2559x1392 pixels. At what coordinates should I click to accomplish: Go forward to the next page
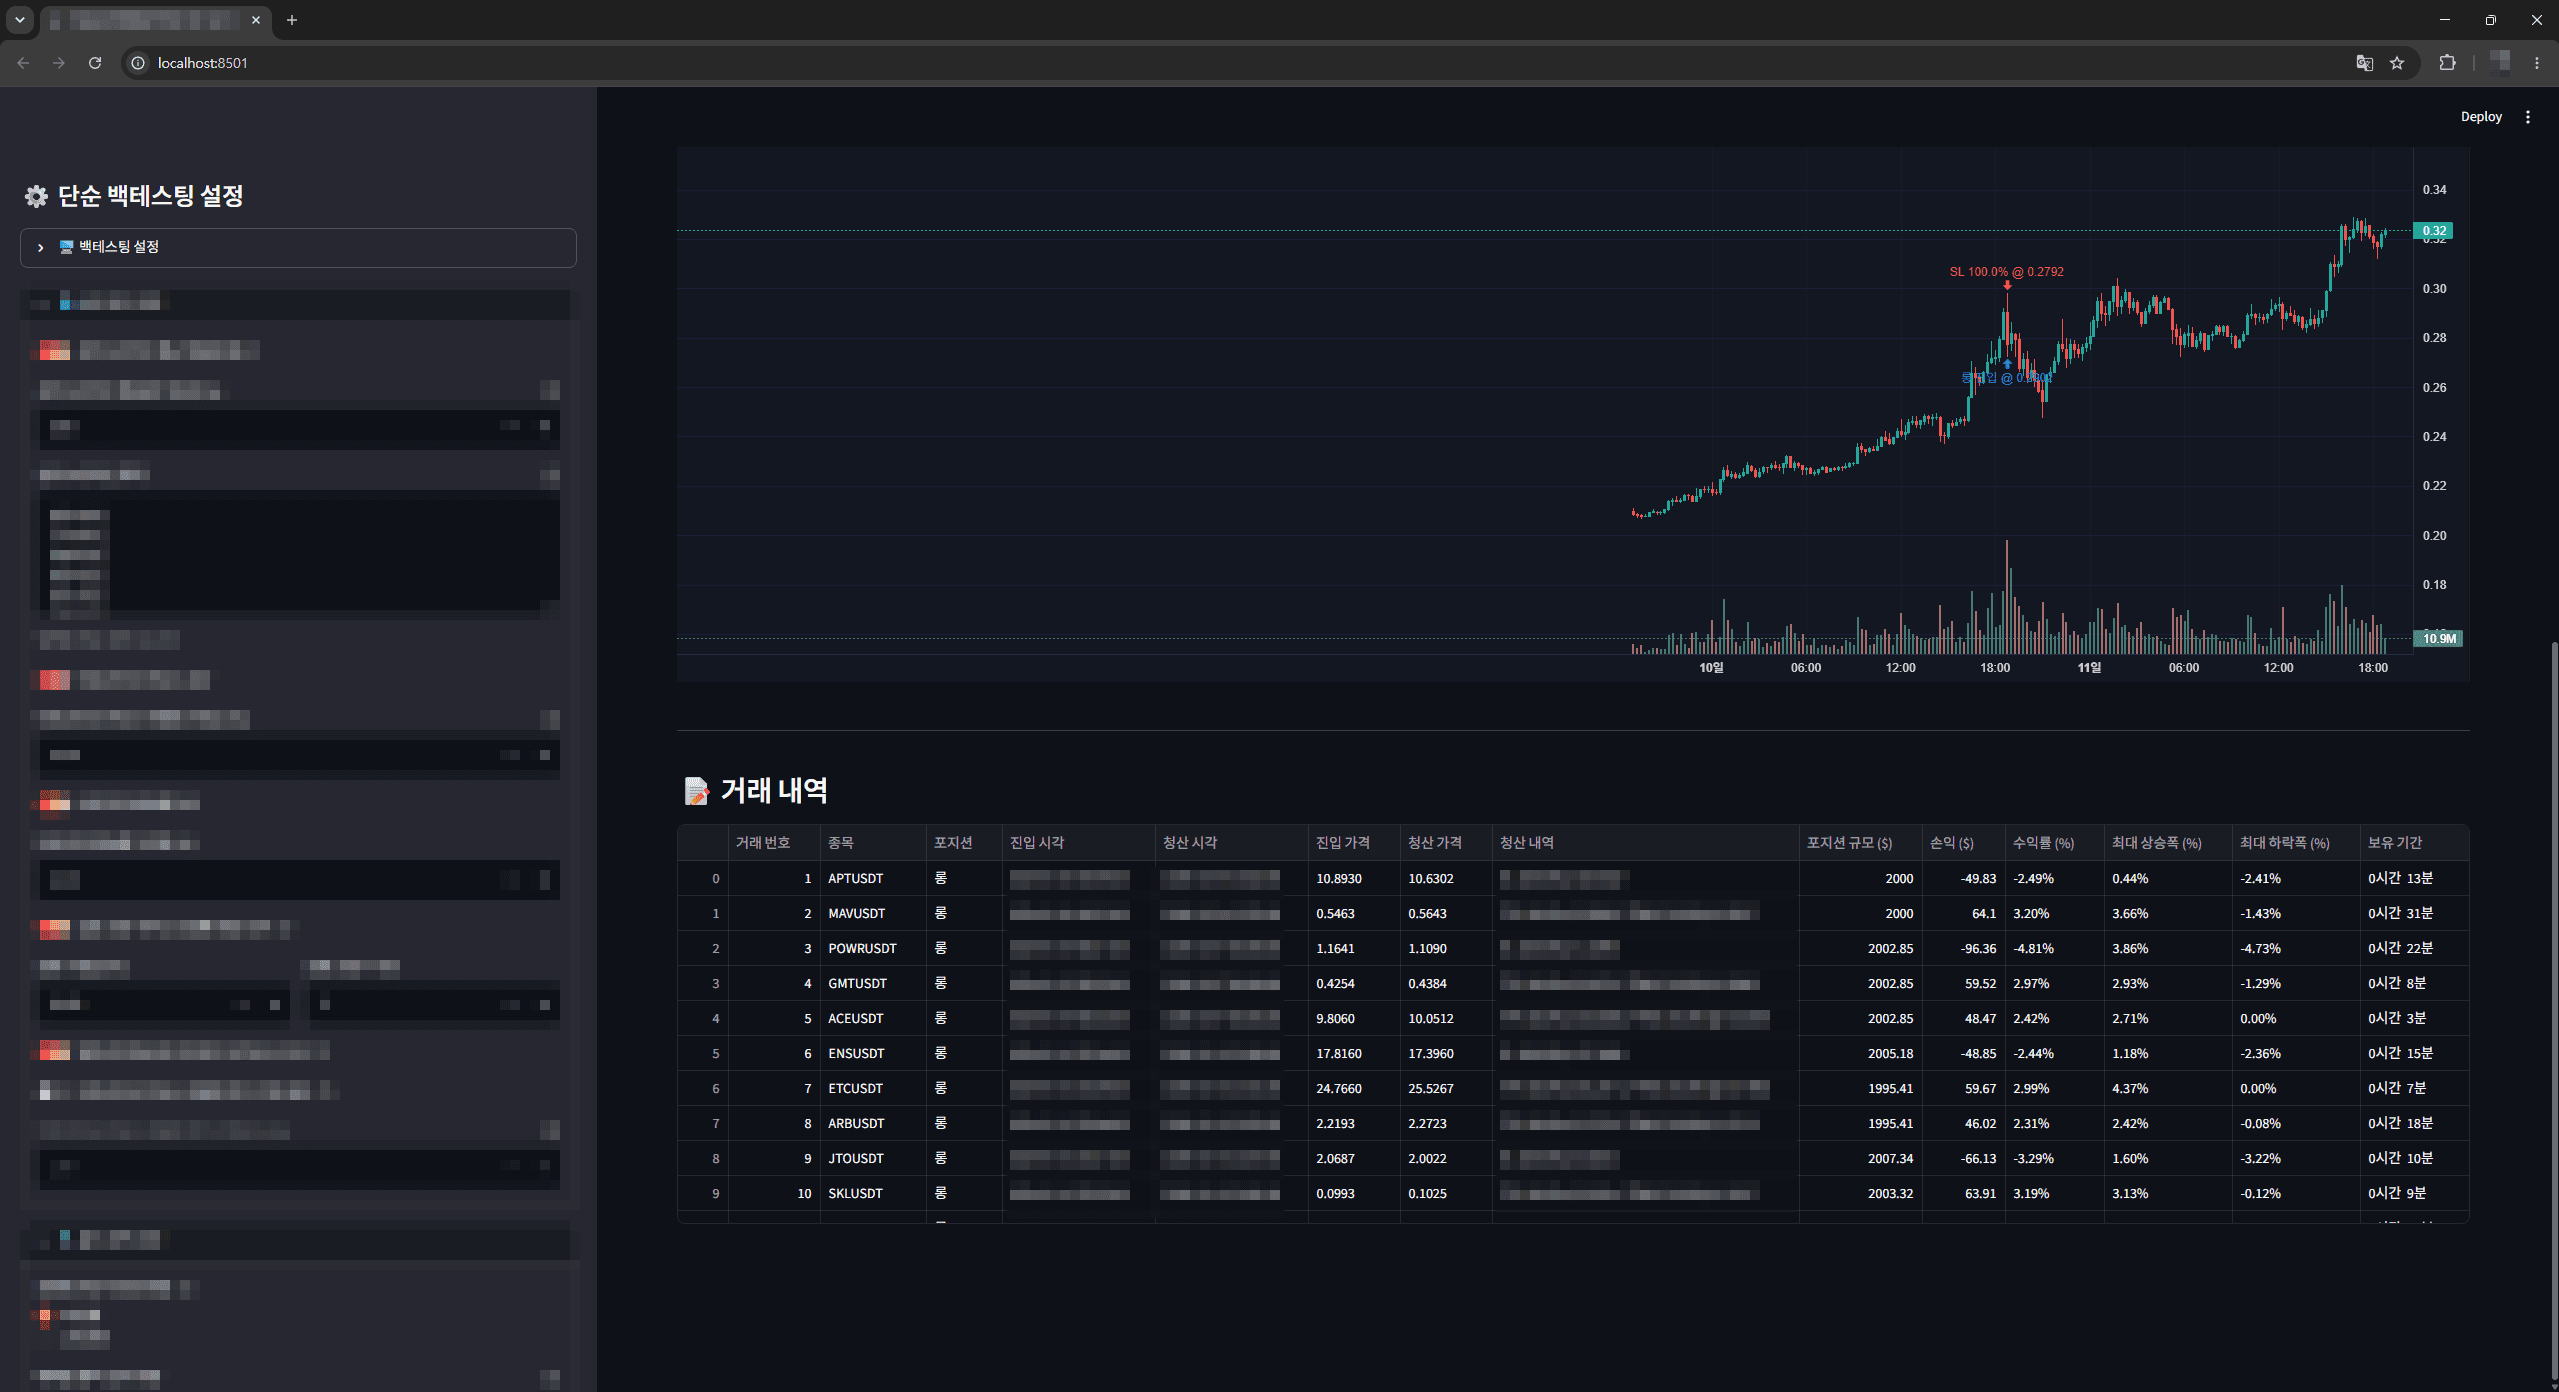[59, 63]
